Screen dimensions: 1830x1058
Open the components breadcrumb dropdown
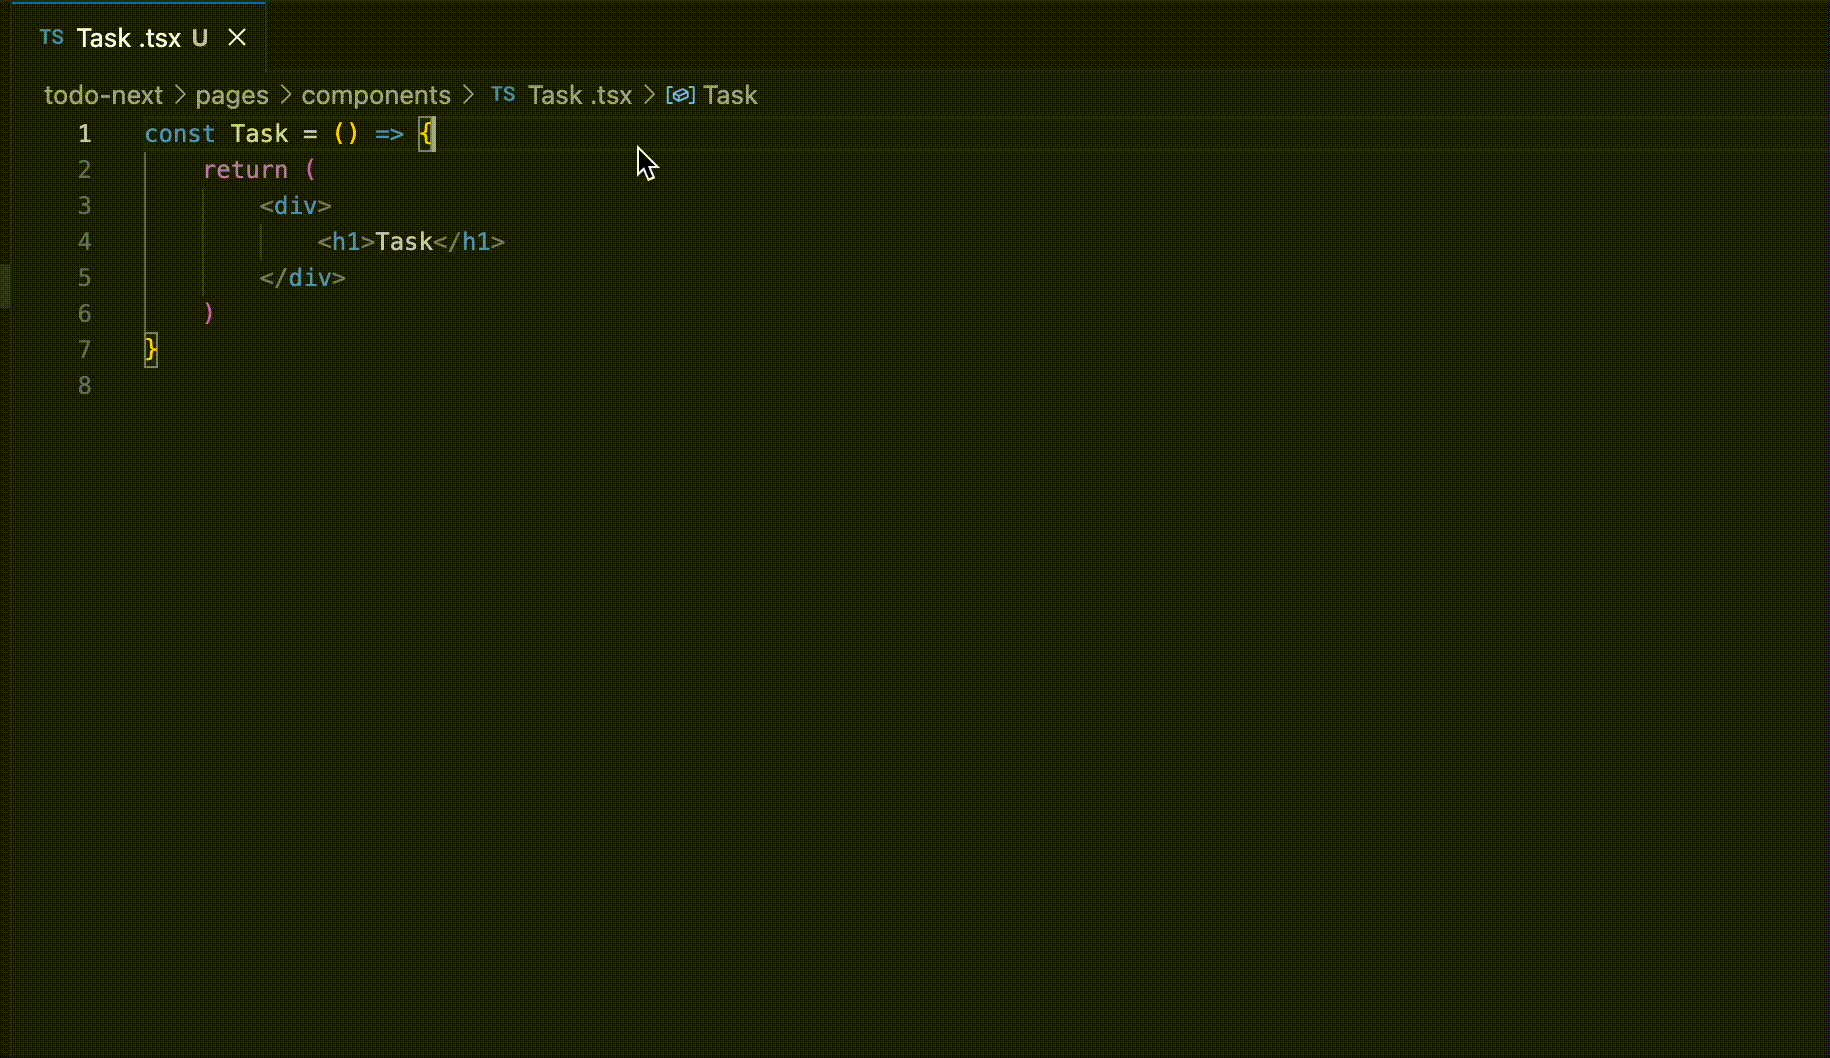coord(376,95)
